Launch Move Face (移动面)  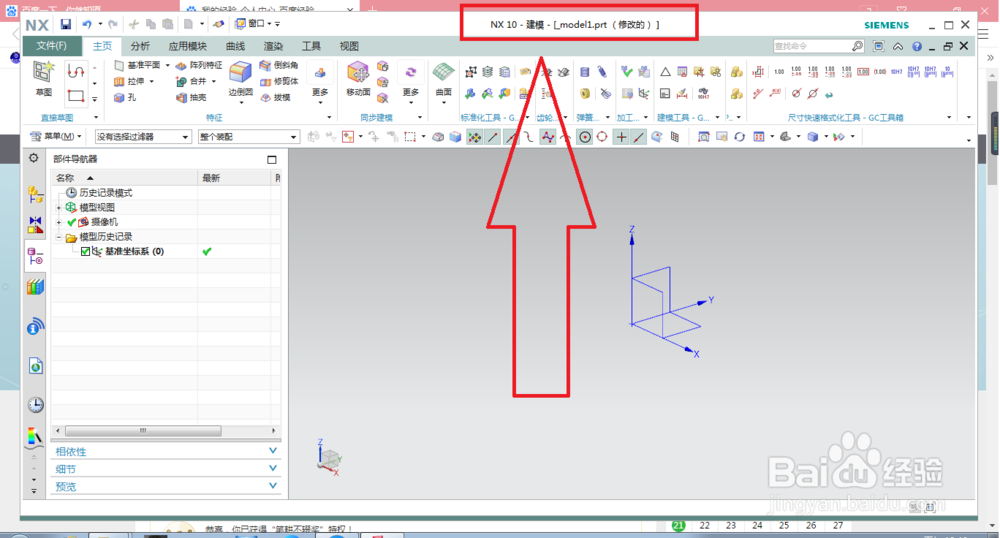click(358, 78)
